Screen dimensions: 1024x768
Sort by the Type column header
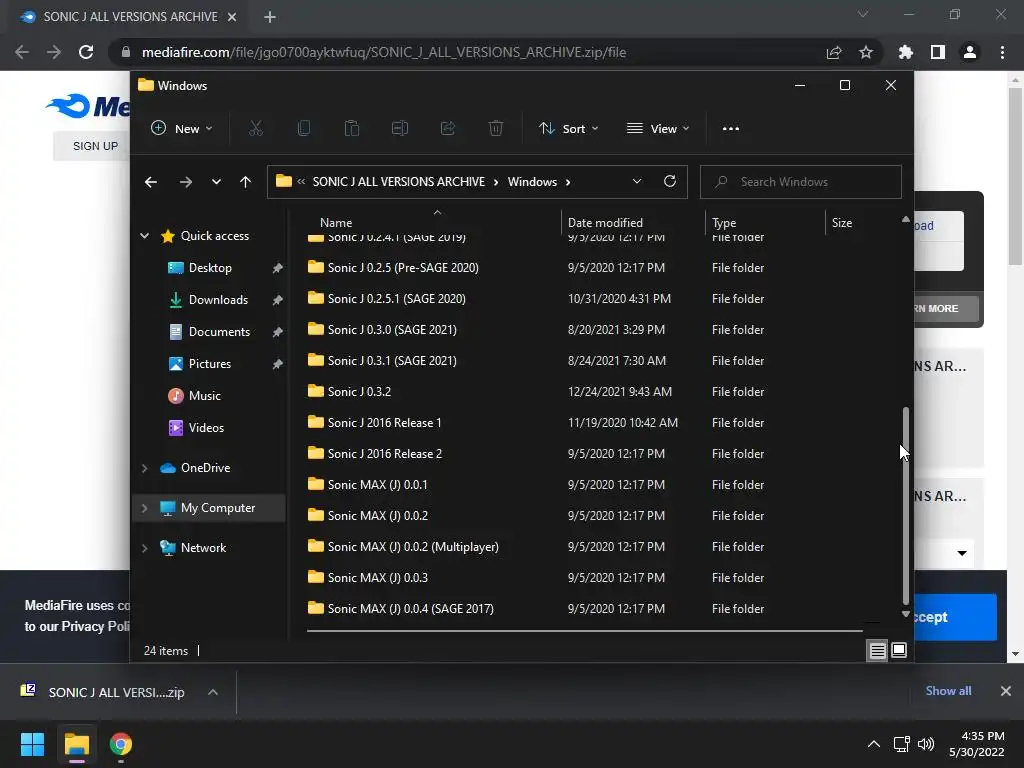(x=724, y=223)
